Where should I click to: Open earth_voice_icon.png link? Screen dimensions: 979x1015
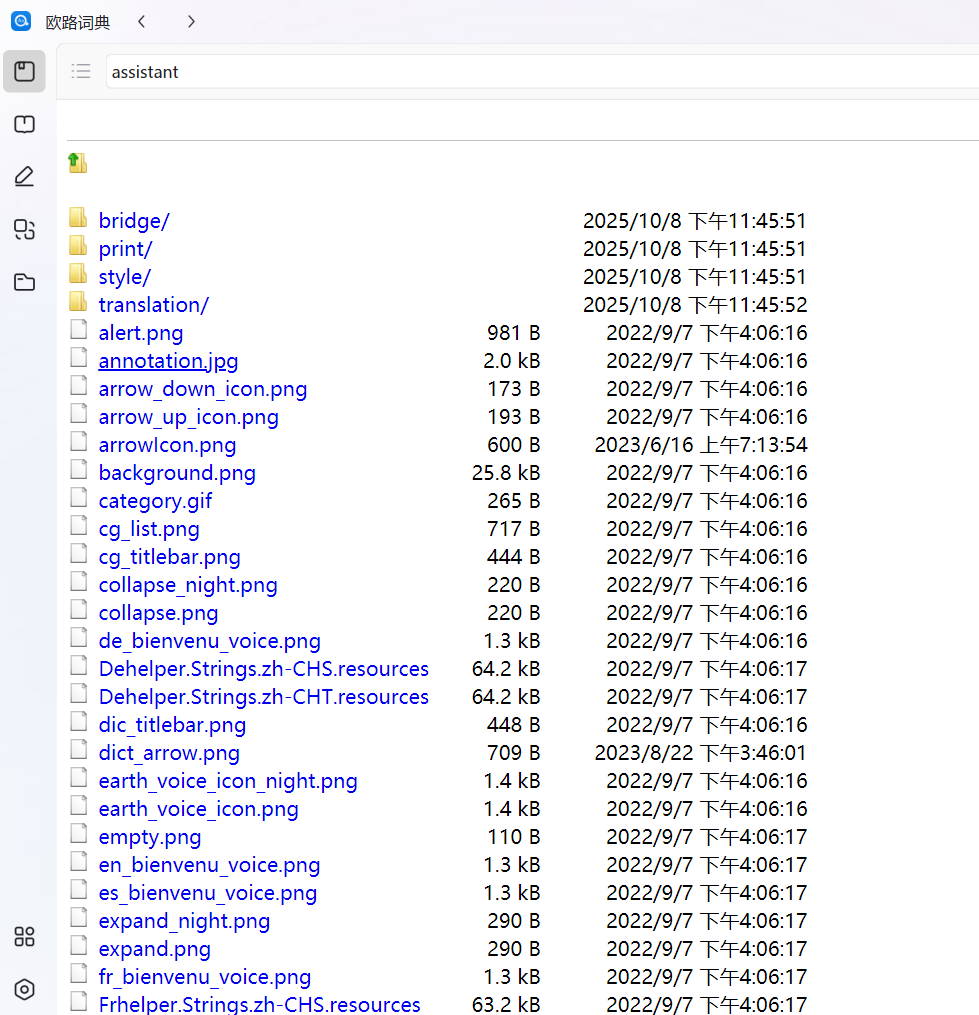coord(199,809)
